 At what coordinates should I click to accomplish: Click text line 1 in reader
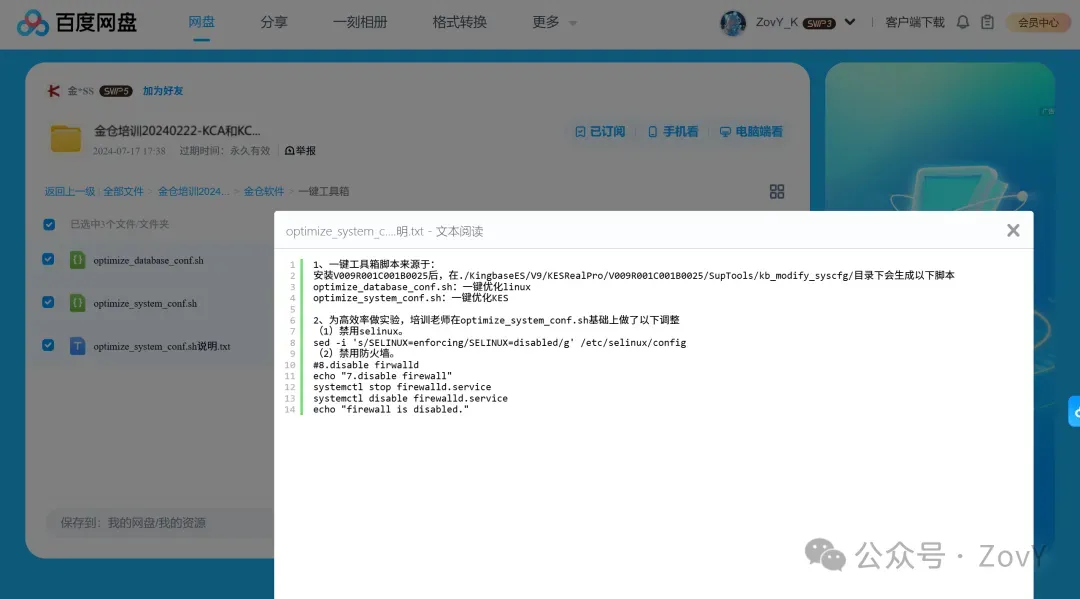click(374, 264)
